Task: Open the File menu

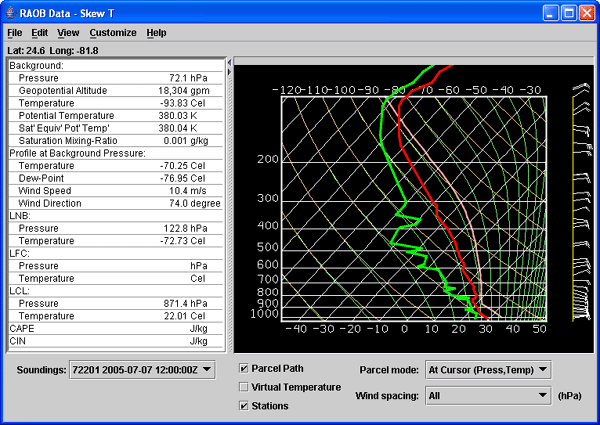Action: [x=14, y=33]
